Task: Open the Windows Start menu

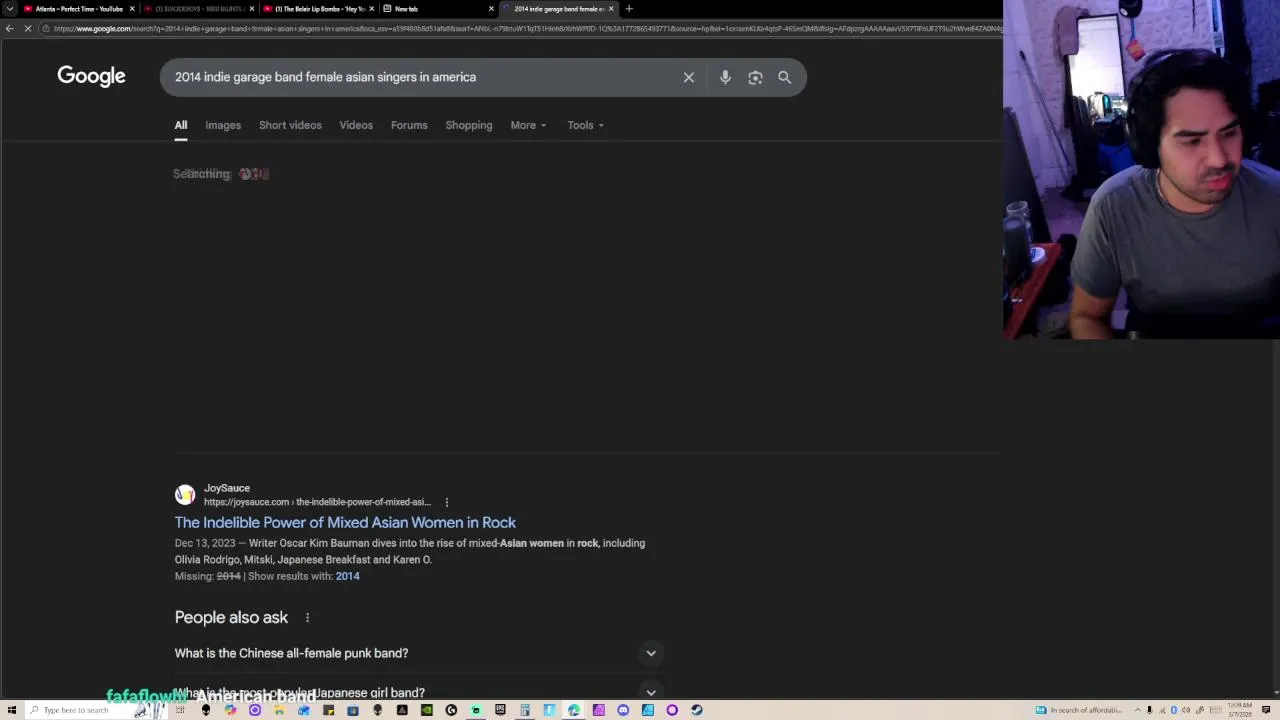Action: pyautogui.click(x=12, y=710)
